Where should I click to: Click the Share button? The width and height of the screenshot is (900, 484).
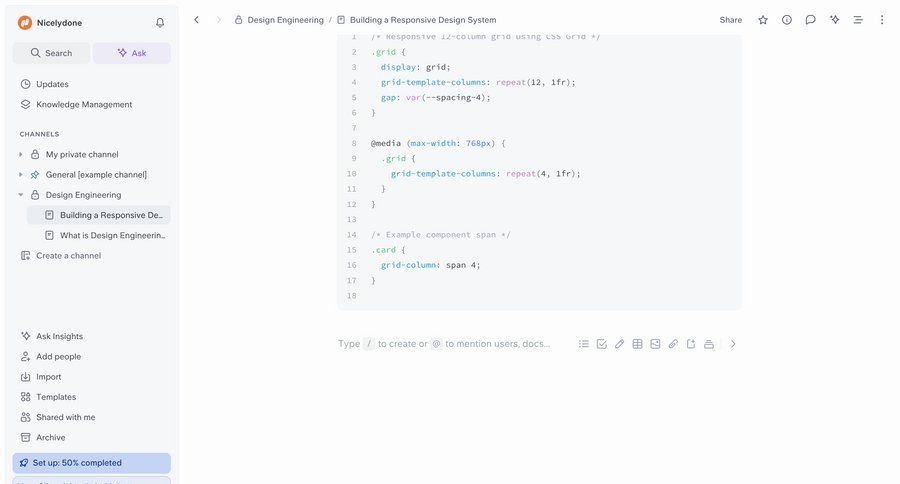(730, 20)
